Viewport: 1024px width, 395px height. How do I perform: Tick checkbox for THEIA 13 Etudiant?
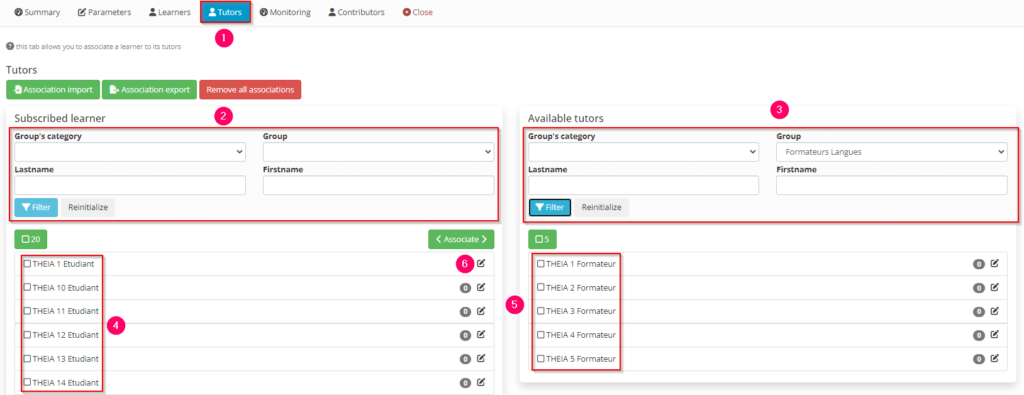pos(27,358)
